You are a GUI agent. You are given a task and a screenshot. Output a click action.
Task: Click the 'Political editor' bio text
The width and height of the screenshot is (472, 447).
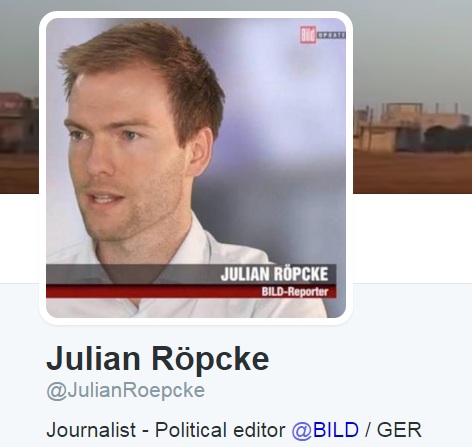(x=220, y=430)
